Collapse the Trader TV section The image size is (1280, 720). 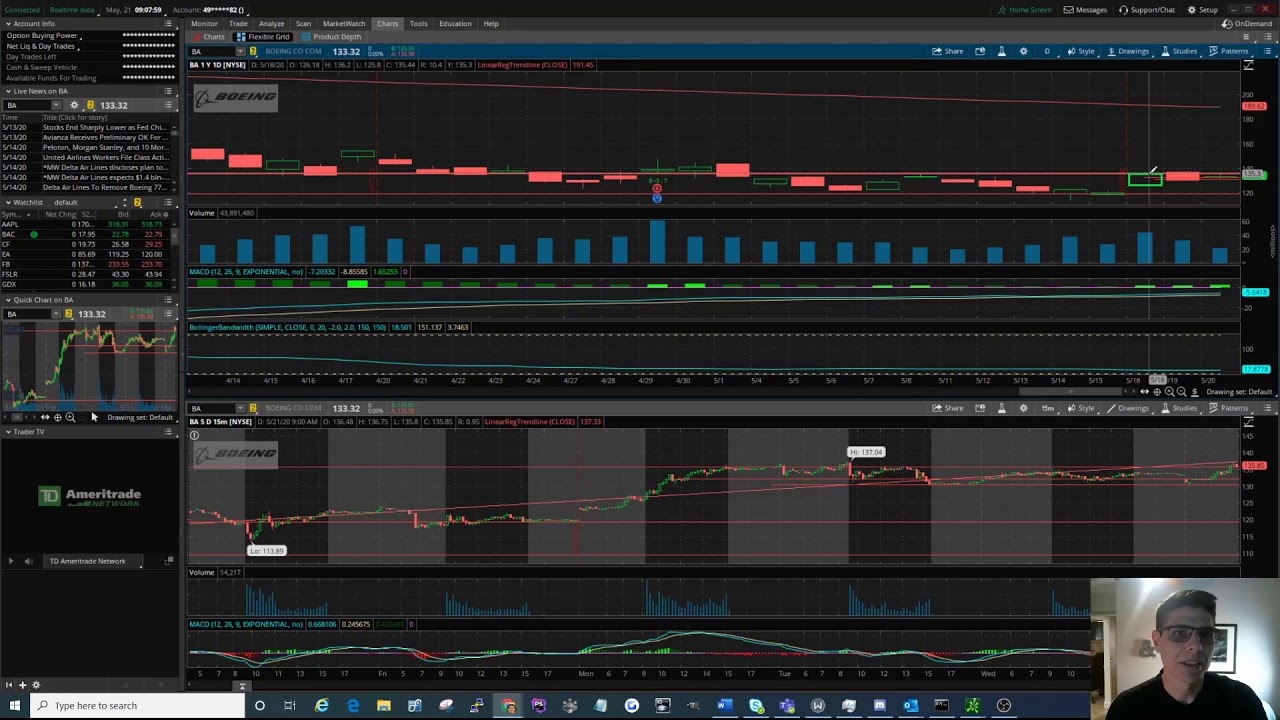(x=7, y=432)
